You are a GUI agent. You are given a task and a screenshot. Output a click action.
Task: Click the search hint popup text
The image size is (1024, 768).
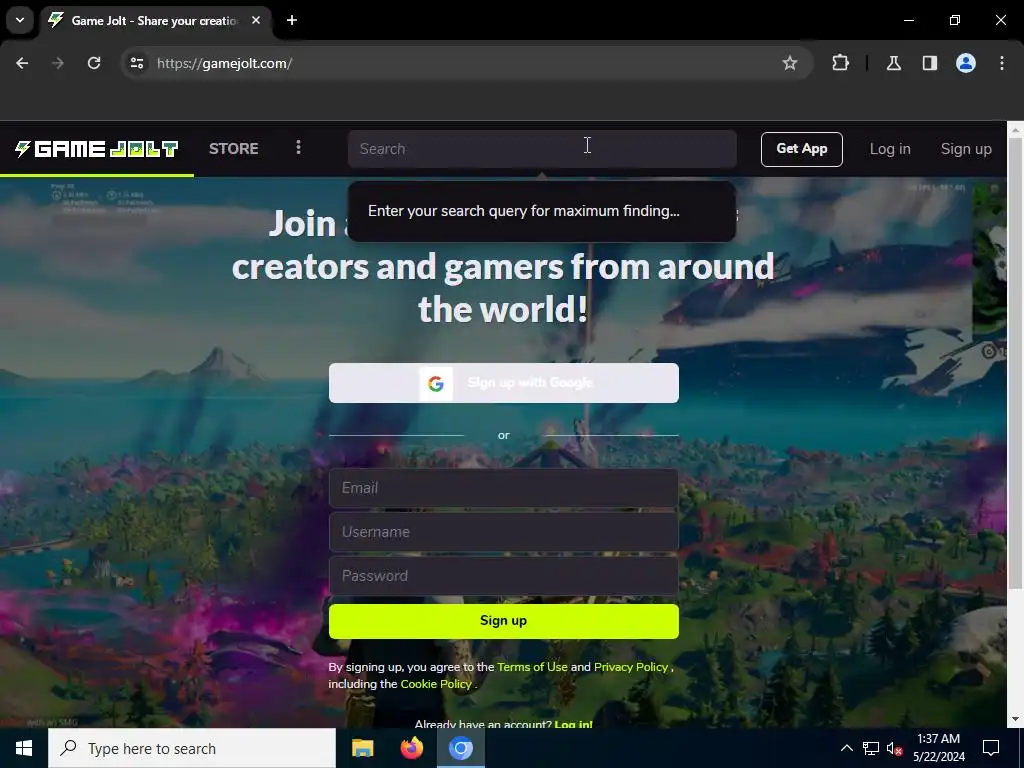point(524,211)
